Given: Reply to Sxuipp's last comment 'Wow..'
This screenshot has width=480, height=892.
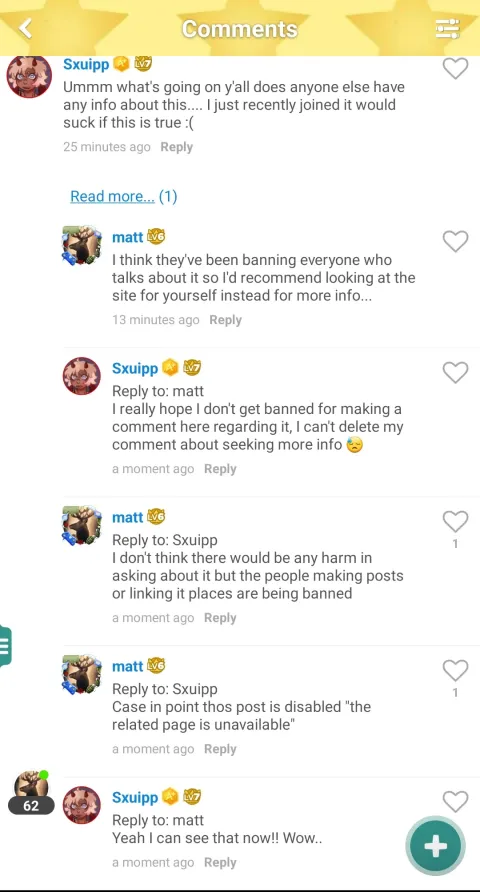Looking at the screenshot, I should click(220, 862).
